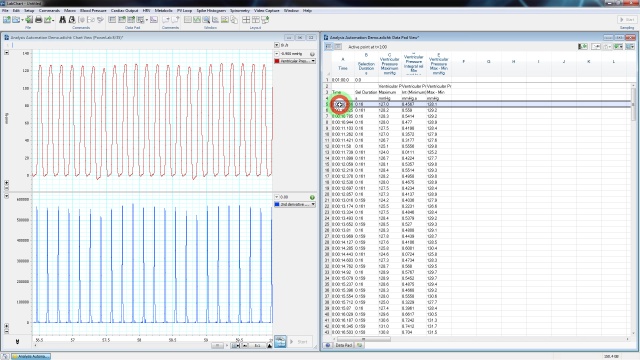Click the Comments window icon
Screen dimensions: 640x360
pyautogui.click(x=175, y=20)
